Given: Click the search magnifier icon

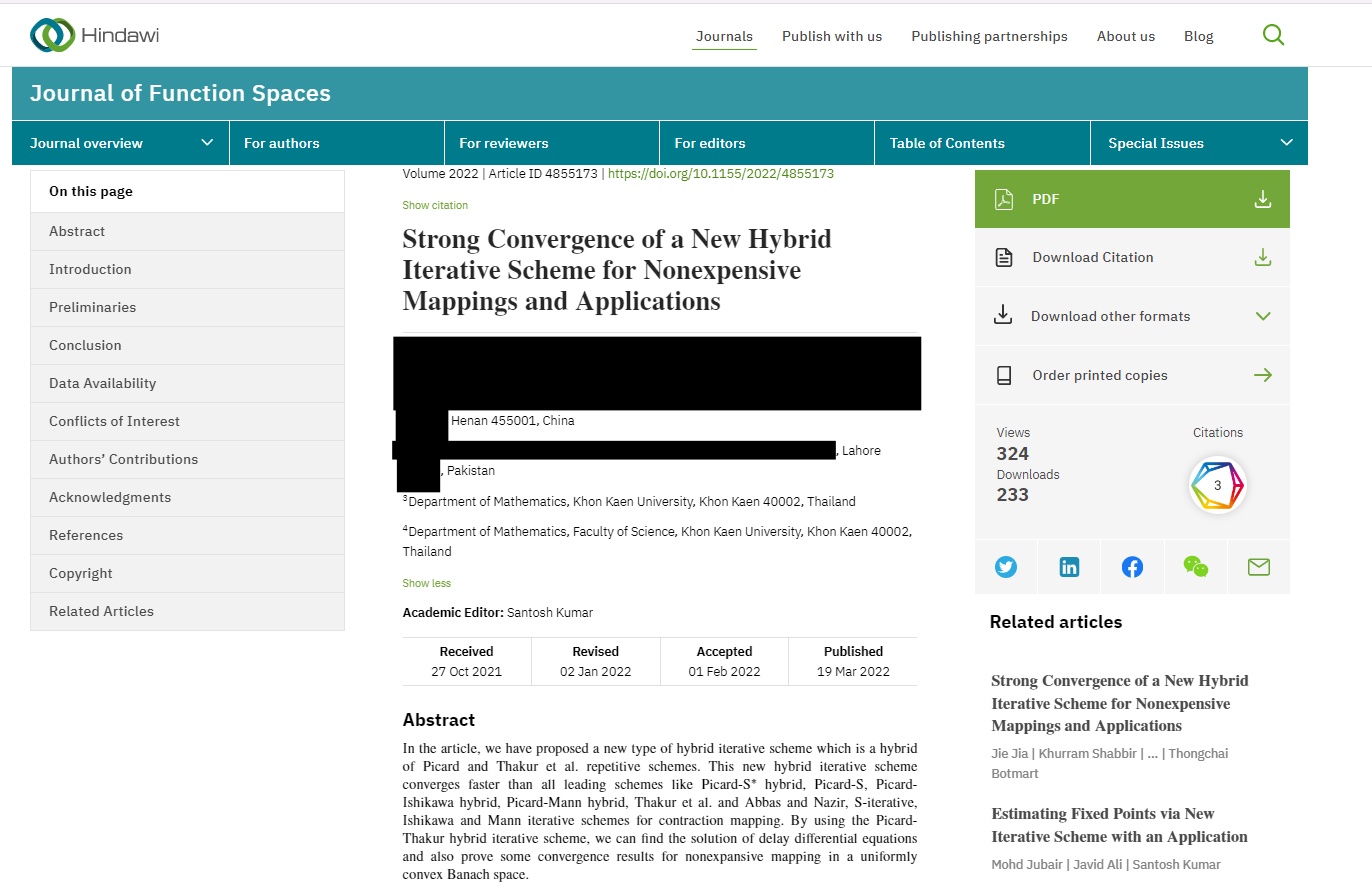Looking at the screenshot, I should [1273, 35].
